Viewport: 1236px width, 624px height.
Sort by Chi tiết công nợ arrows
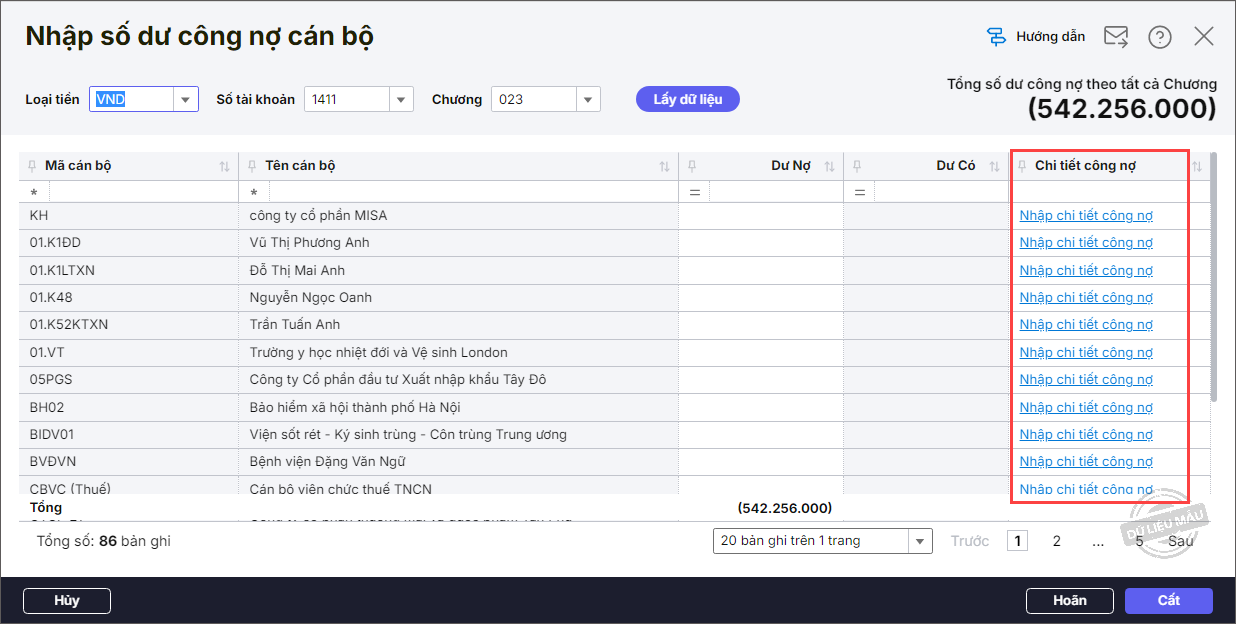1197,167
